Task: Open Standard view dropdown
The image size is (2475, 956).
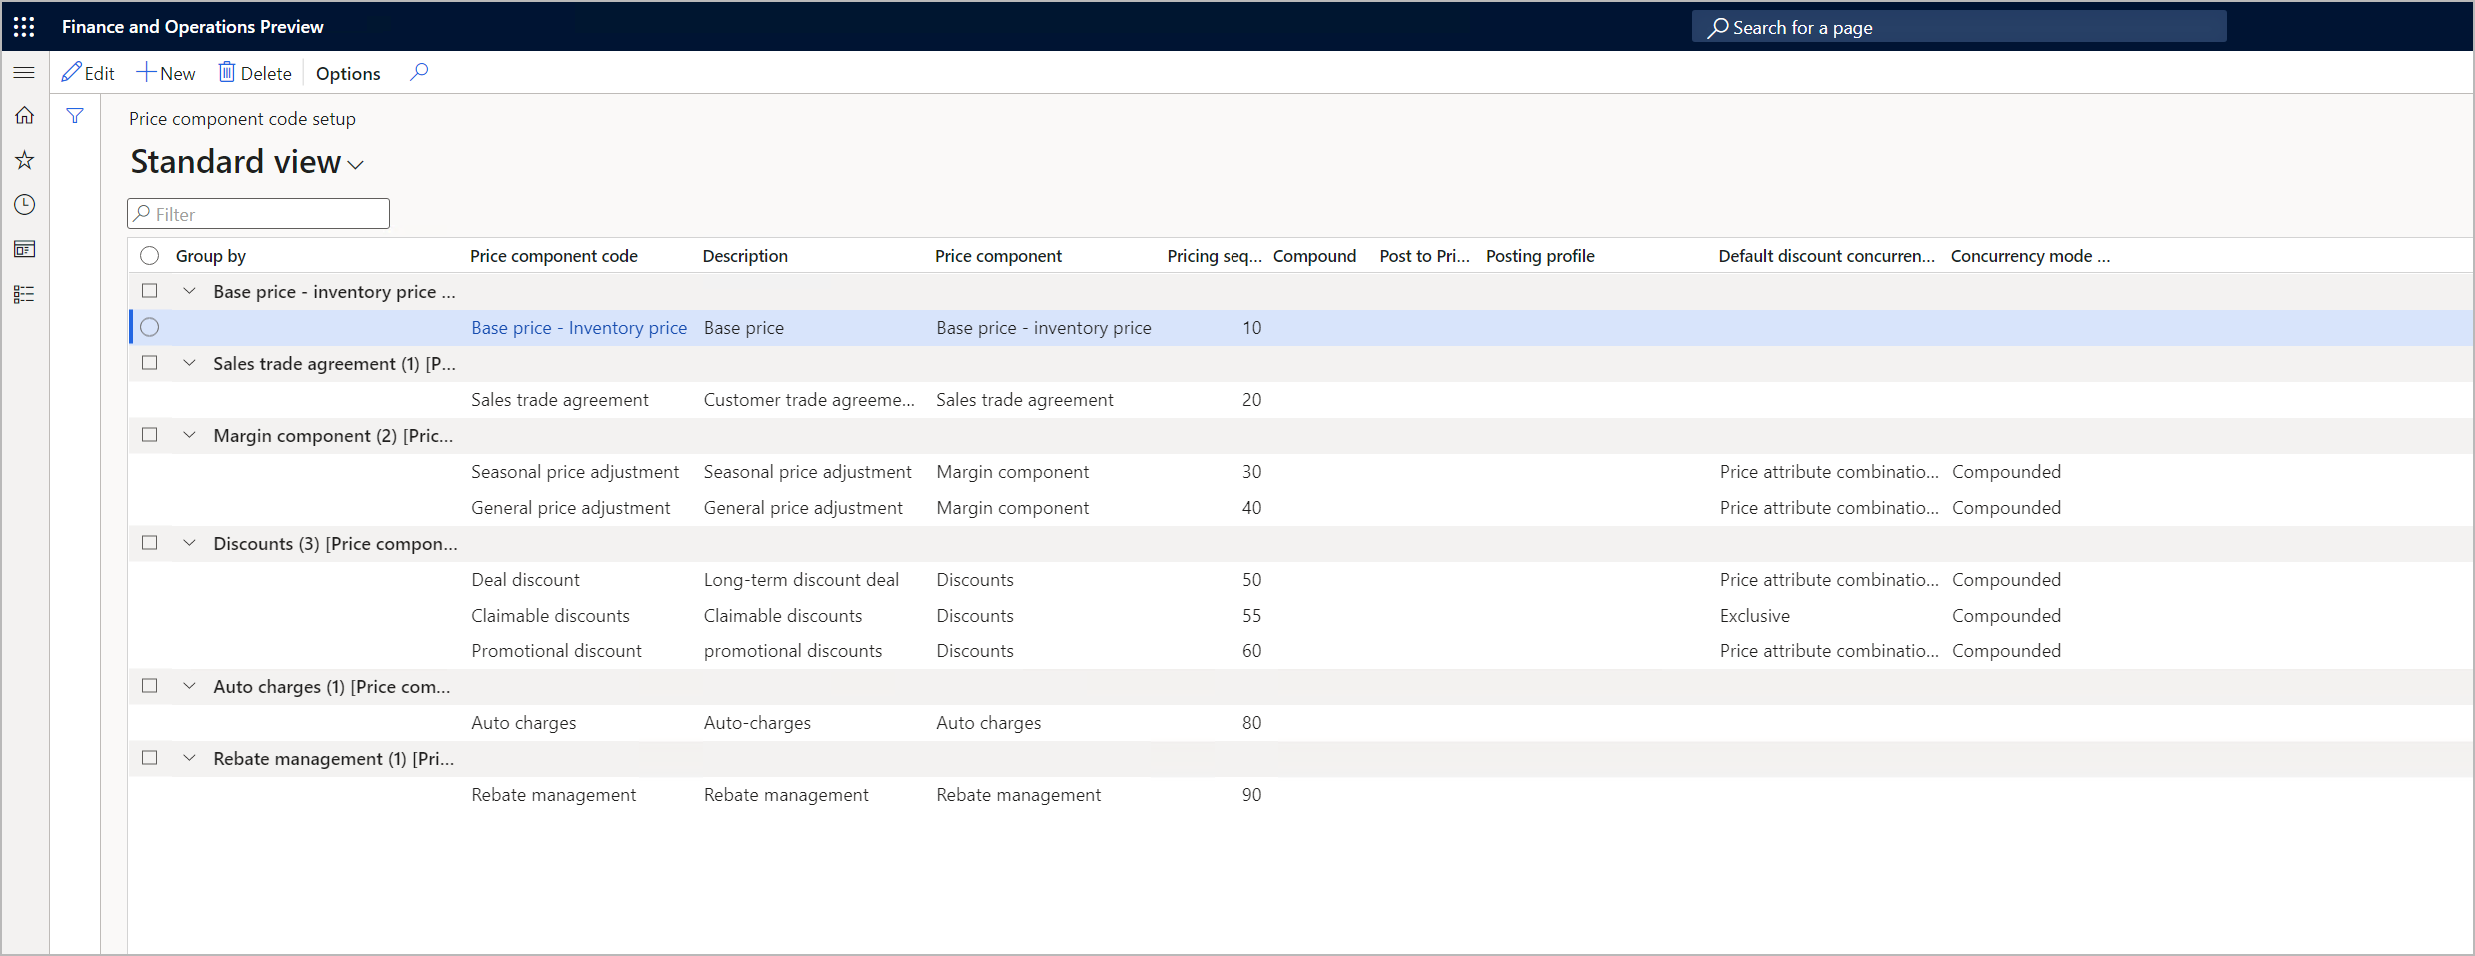Action: pyautogui.click(x=247, y=162)
